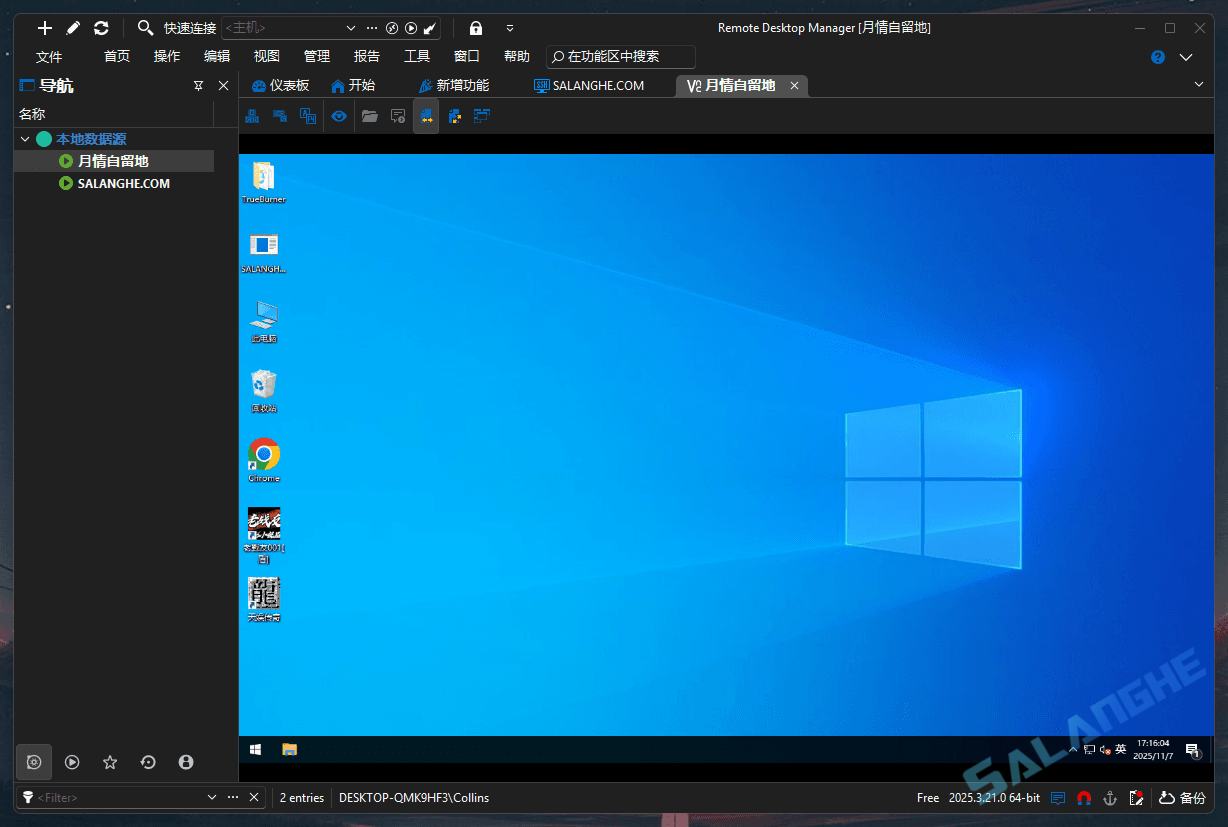Toggle the magnet icon in the status bar
This screenshot has height=827, width=1228.
point(1084,797)
